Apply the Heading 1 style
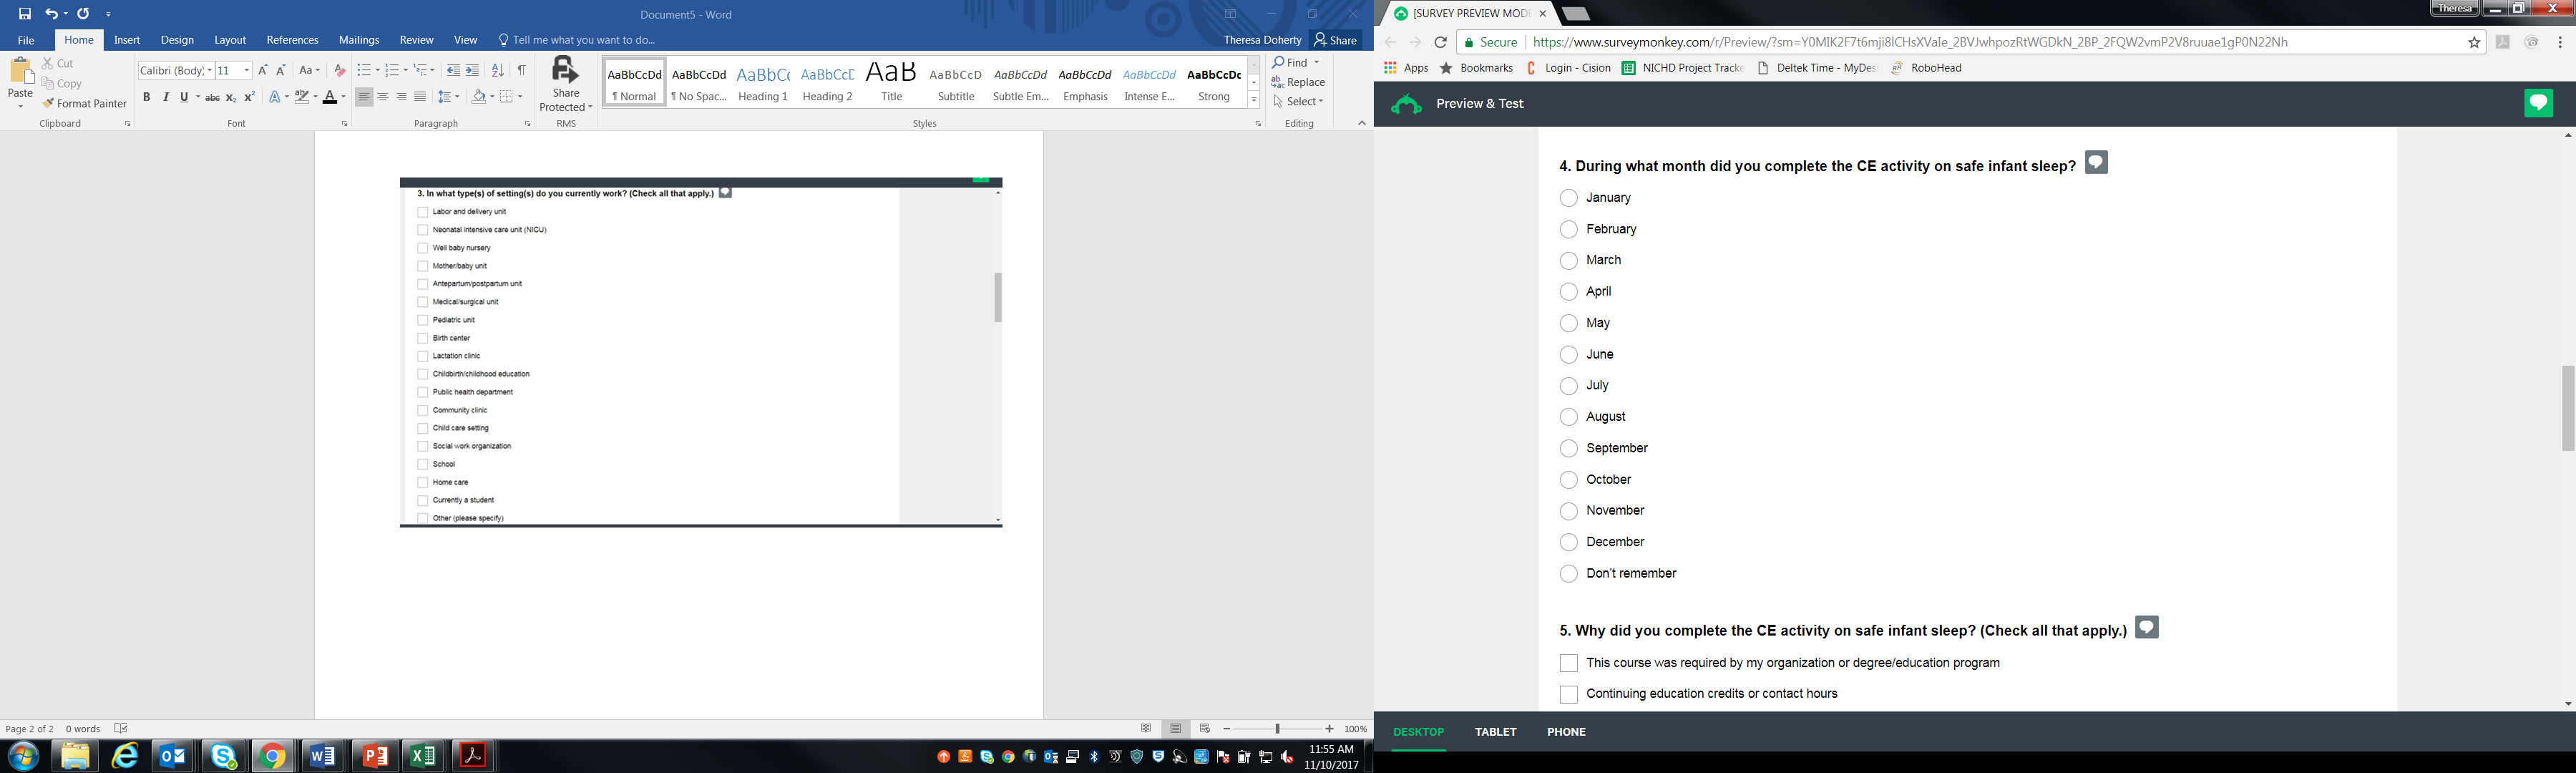 point(763,82)
